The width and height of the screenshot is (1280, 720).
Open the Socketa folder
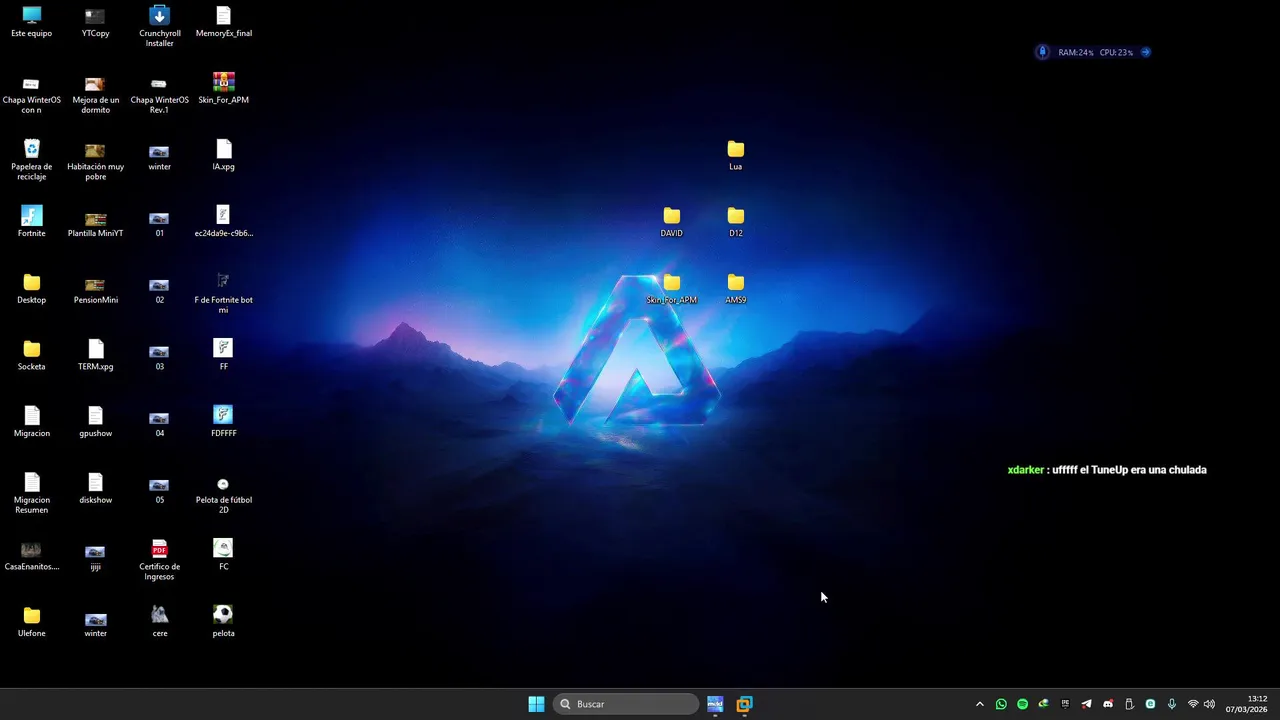pyautogui.click(x=32, y=355)
